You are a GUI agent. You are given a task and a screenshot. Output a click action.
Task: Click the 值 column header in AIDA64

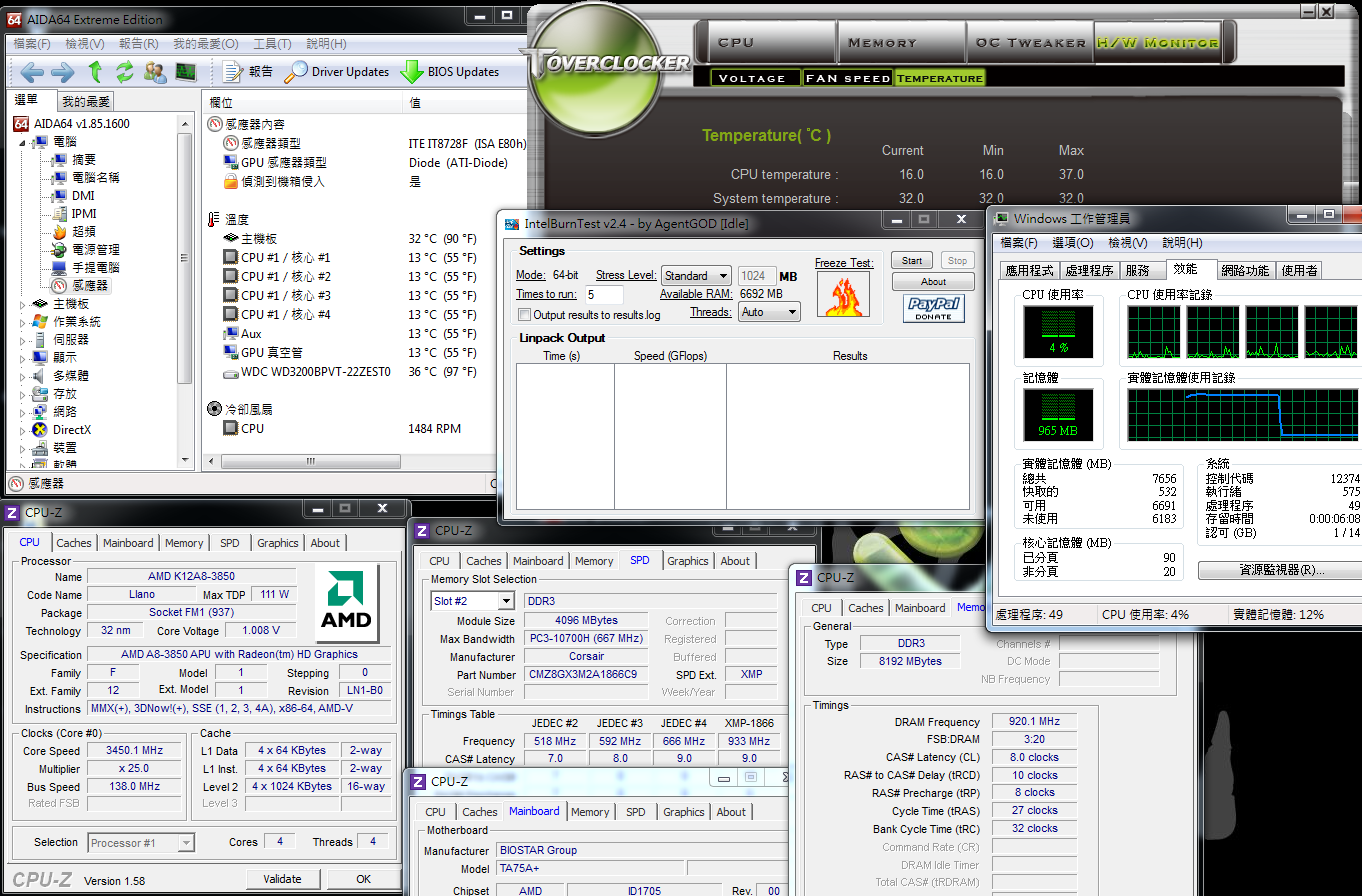click(464, 103)
